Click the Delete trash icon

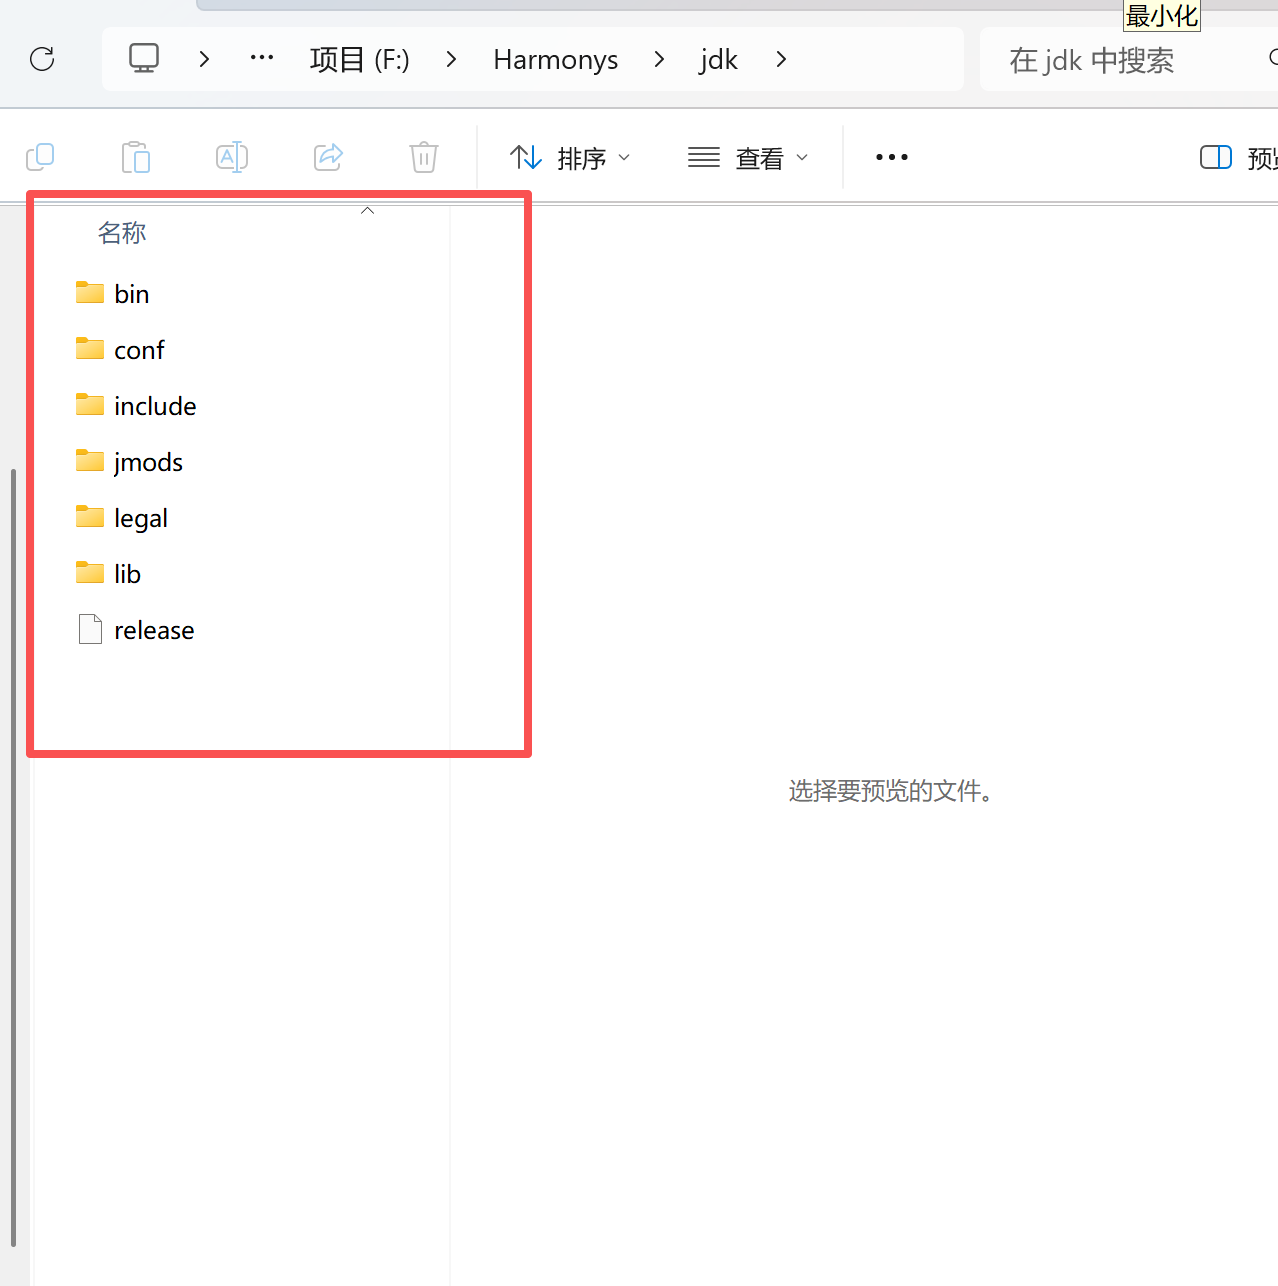coord(423,157)
